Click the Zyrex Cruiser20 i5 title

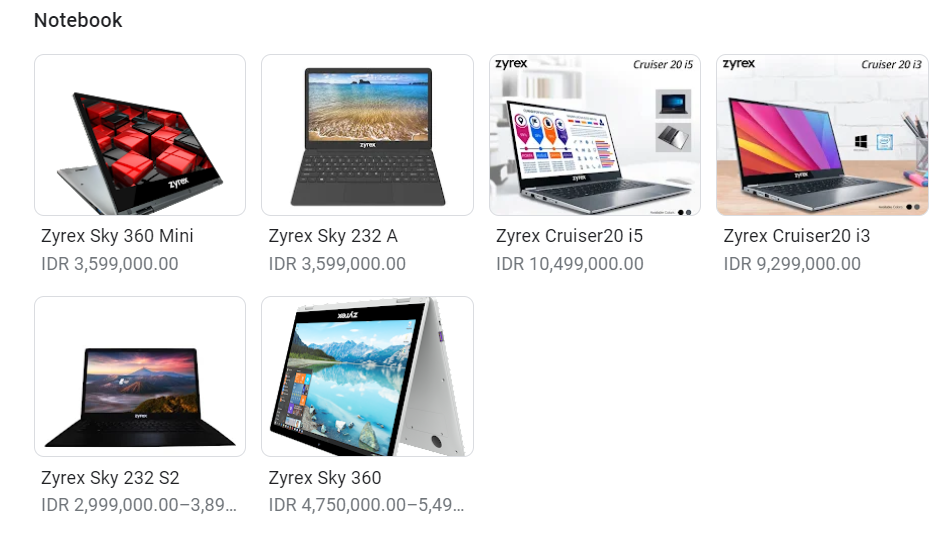(x=570, y=236)
